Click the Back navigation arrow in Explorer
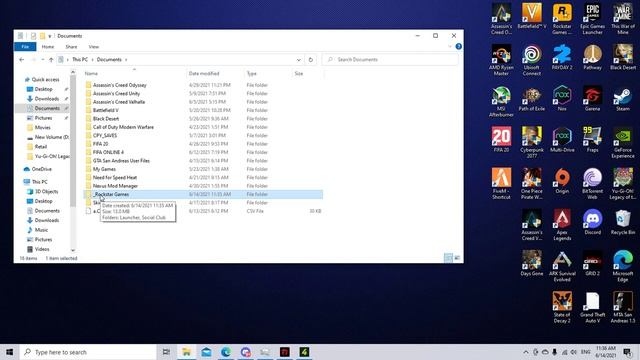The width and height of the screenshot is (640, 360). (x=22, y=60)
